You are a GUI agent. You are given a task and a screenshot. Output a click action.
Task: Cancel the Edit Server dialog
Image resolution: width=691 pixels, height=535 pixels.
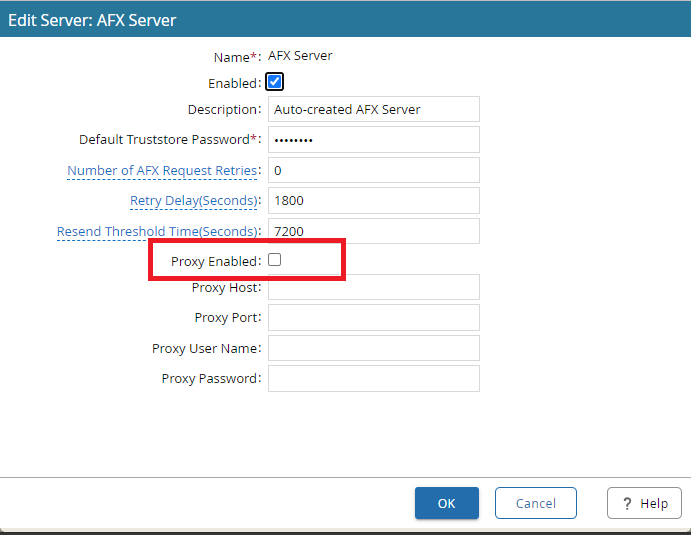(536, 503)
